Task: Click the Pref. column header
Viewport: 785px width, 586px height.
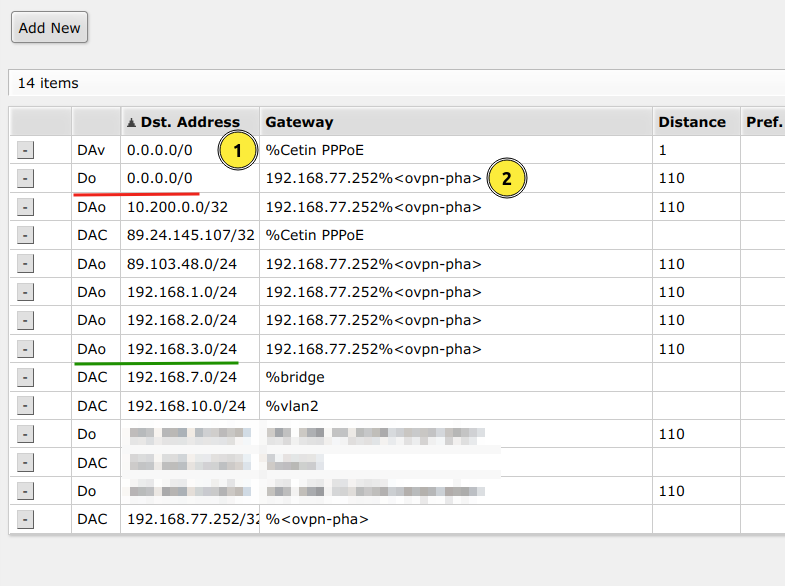Action: (763, 122)
